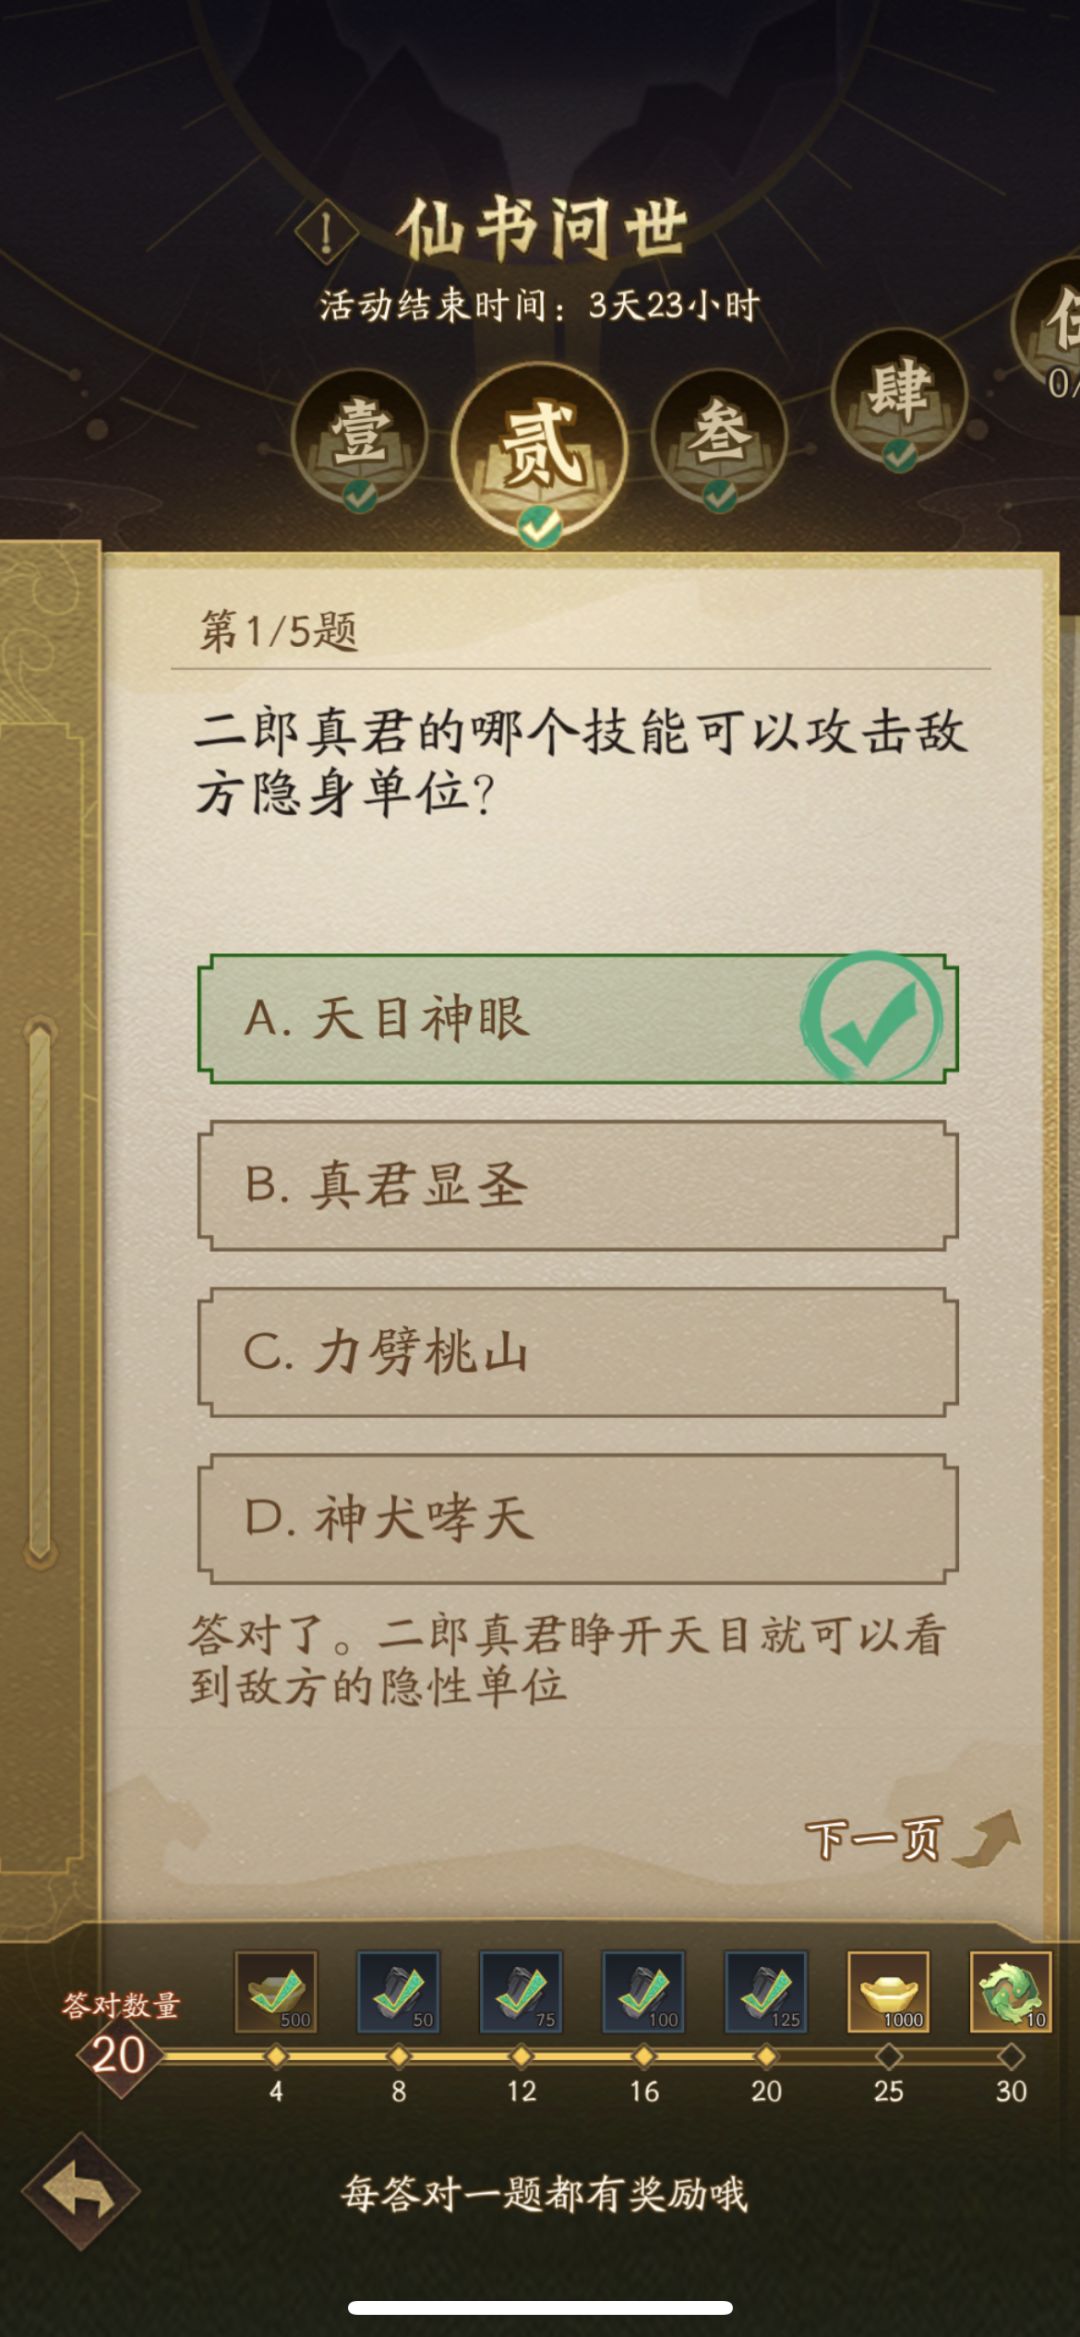Viewport: 1080px width, 2337px height.
Task: Open chapter 肆 tab
Action: [899, 395]
